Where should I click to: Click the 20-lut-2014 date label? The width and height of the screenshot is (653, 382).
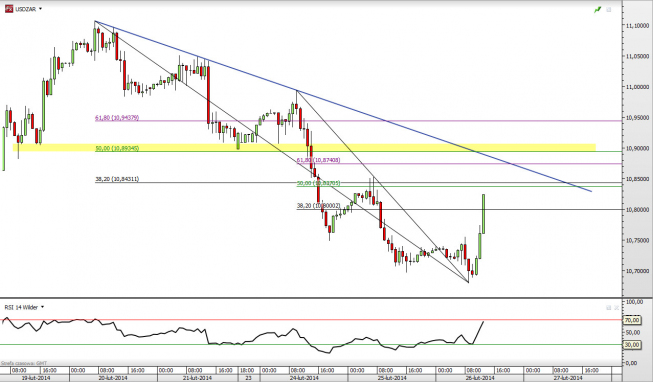point(113,378)
